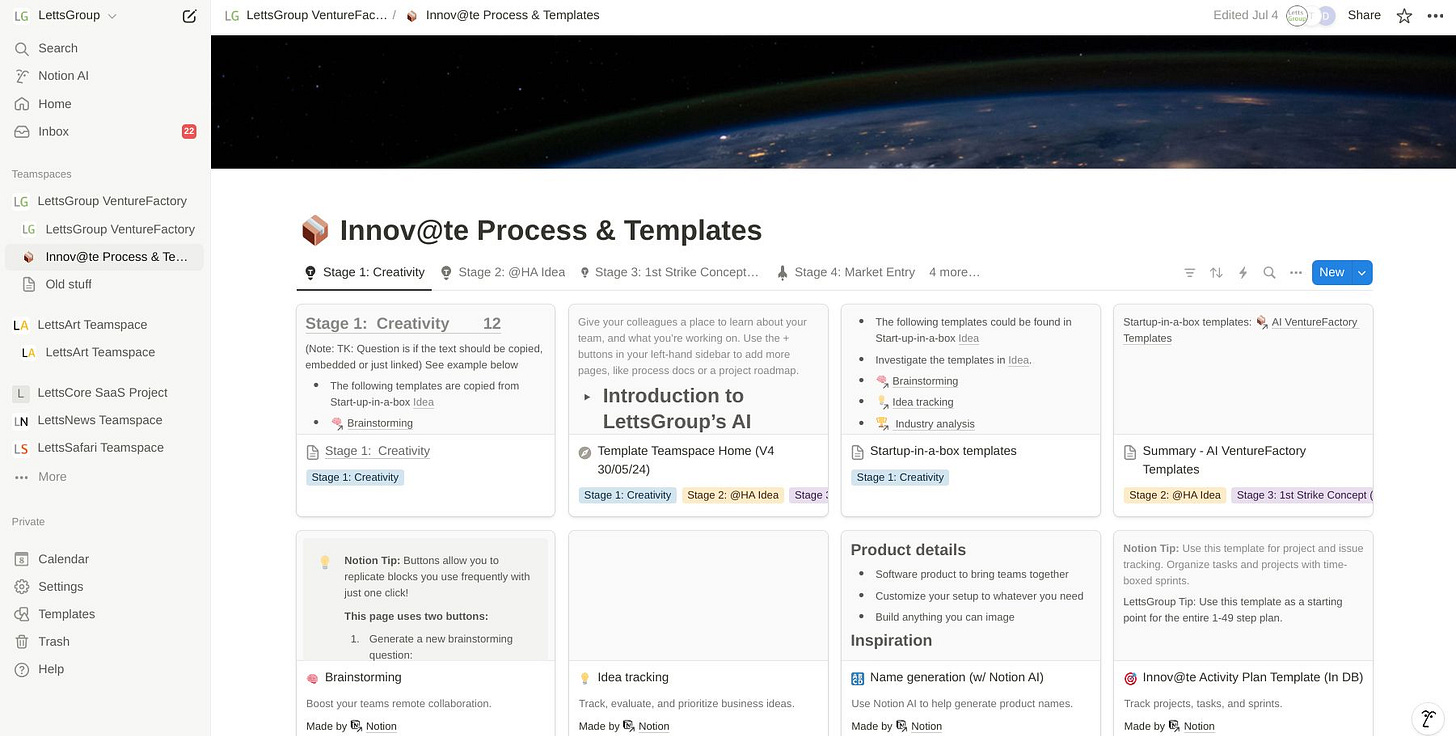Click the ellipsis icon for more view options
This screenshot has width=1456, height=736.
click(1296, 272)
